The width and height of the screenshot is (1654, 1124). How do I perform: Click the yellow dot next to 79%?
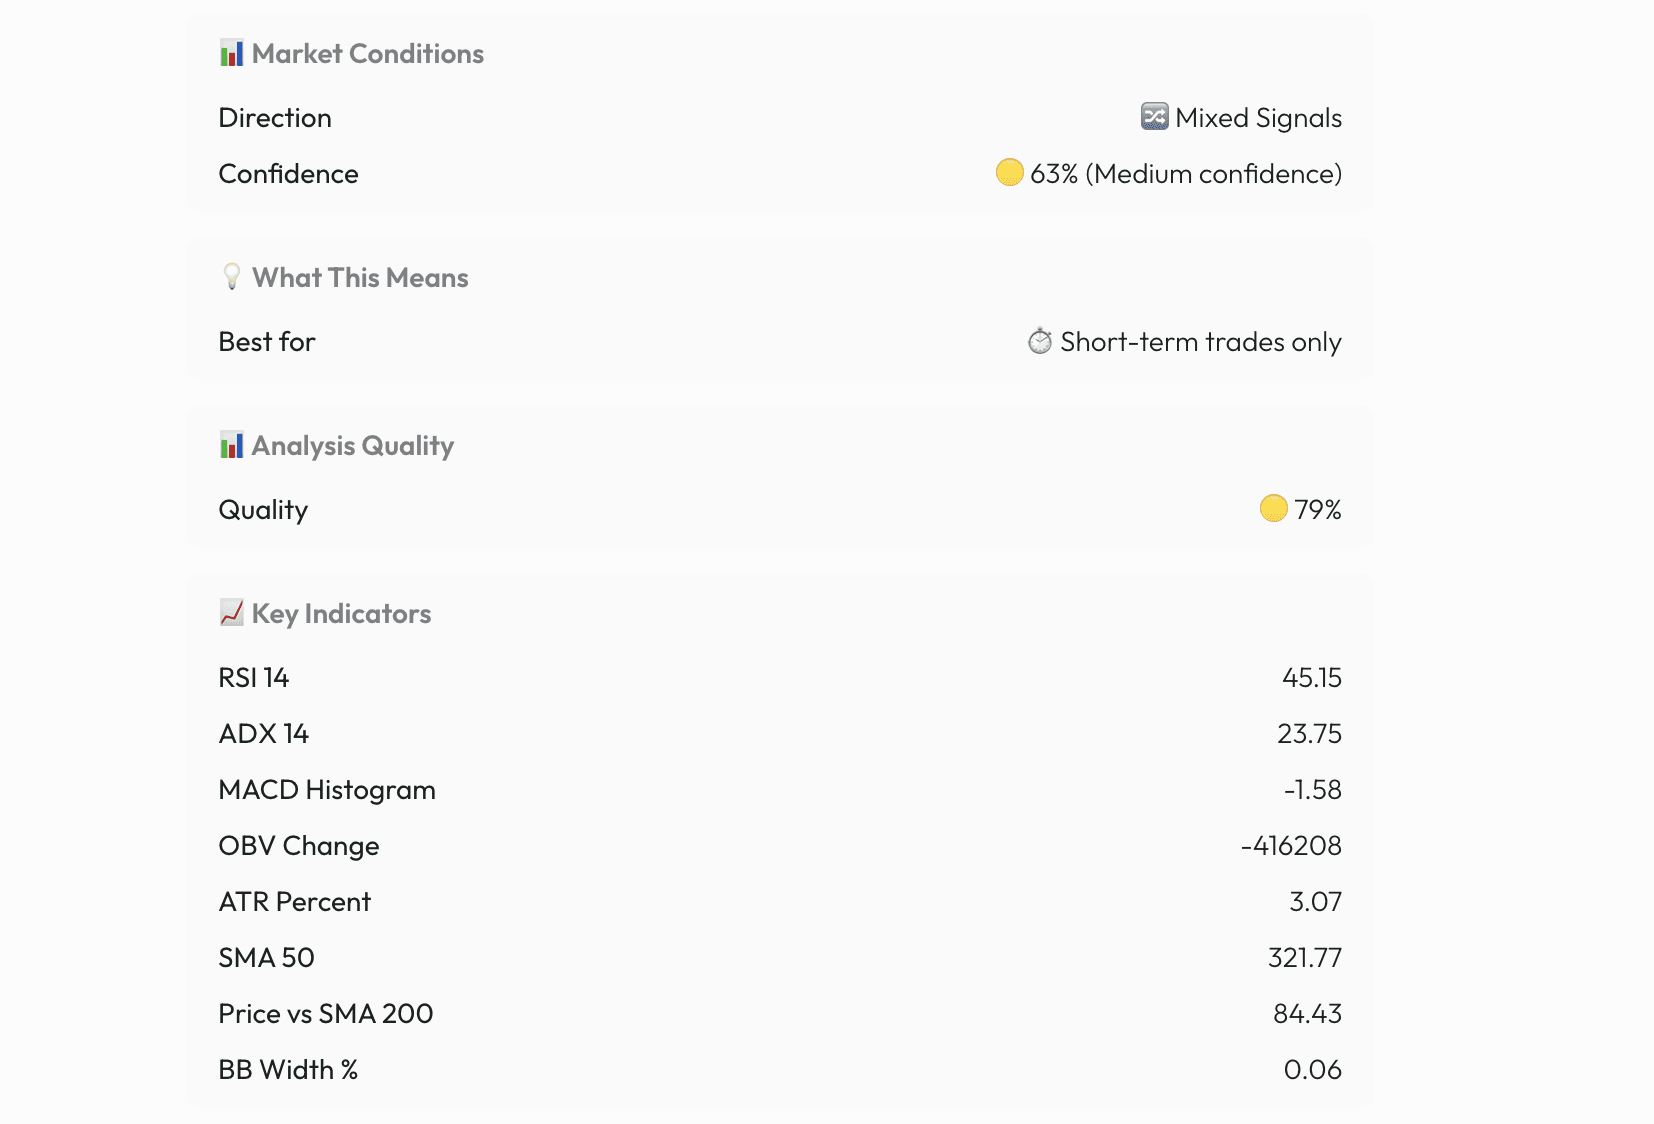(1273, 509)
